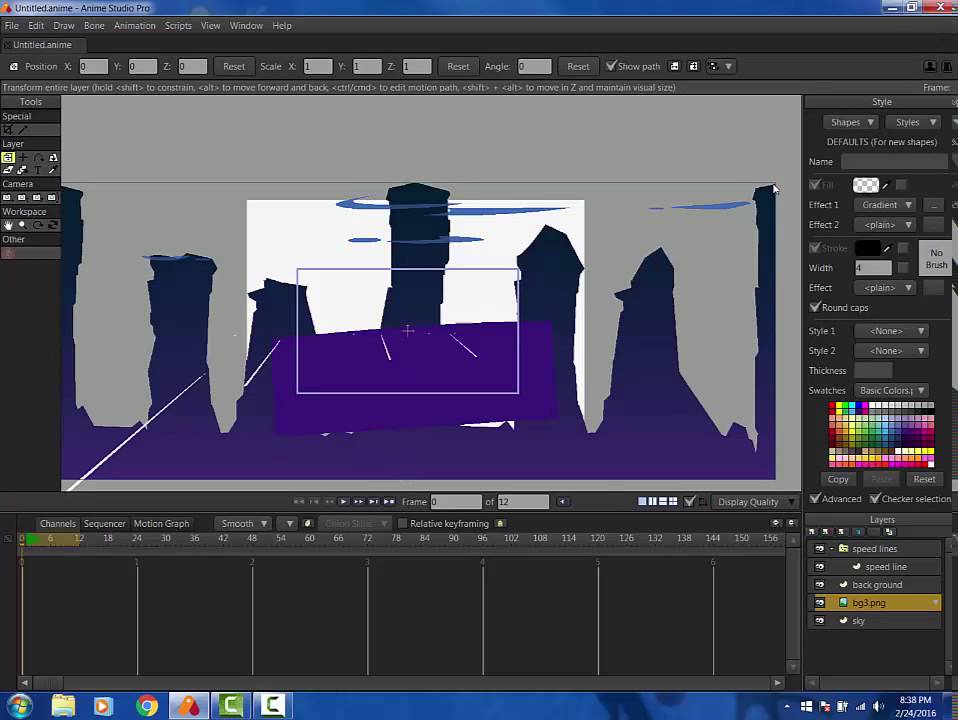
Task: Open the File menu
Action: click(x=11, y=26)
